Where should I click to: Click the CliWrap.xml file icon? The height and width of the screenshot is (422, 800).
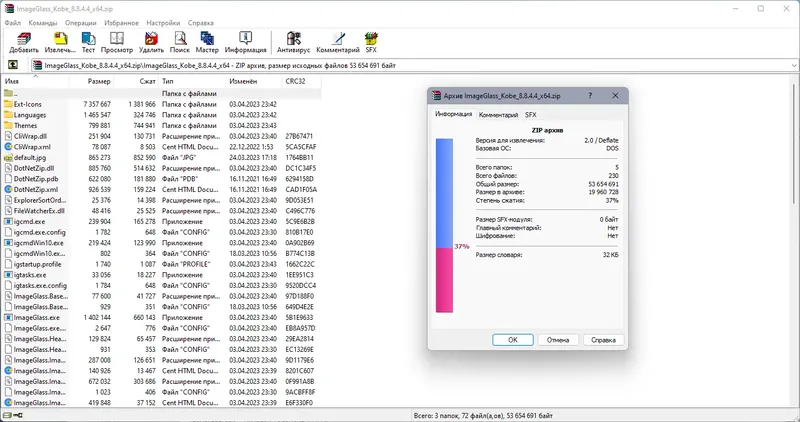(x=8, y=147)
